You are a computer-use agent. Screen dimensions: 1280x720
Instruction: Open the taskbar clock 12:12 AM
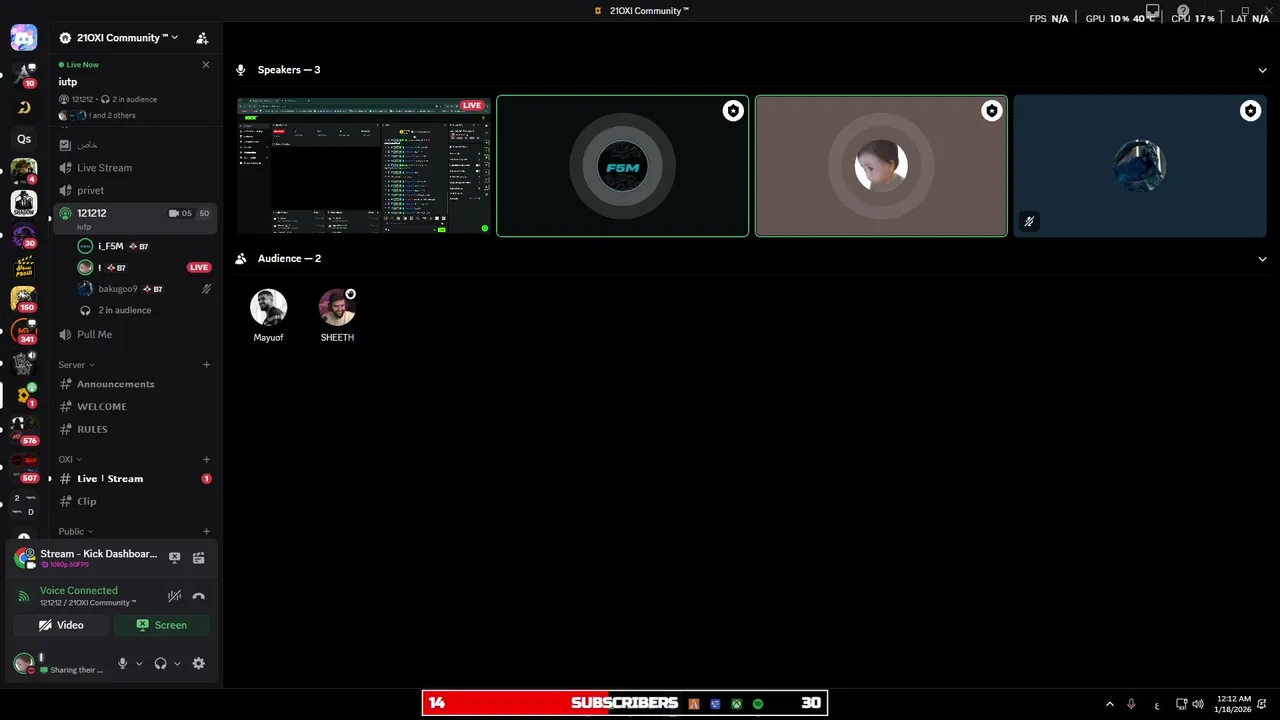pyautogui.click(x=1233, y=704)
